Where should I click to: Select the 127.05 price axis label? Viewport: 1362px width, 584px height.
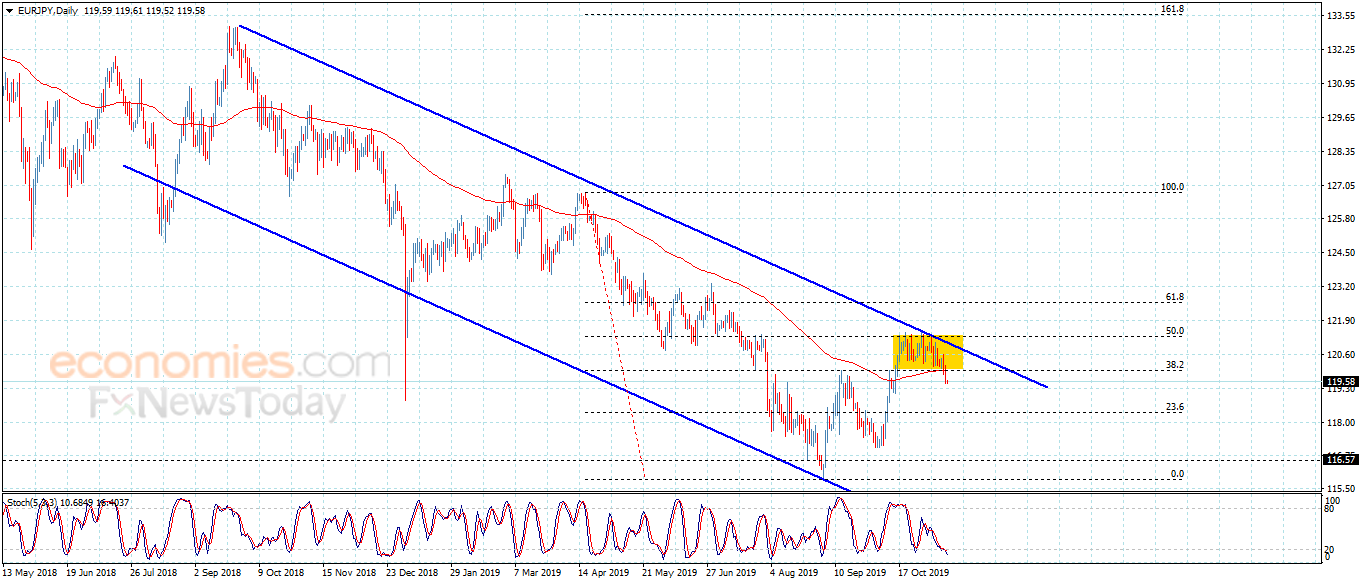tap(1340, 186)
